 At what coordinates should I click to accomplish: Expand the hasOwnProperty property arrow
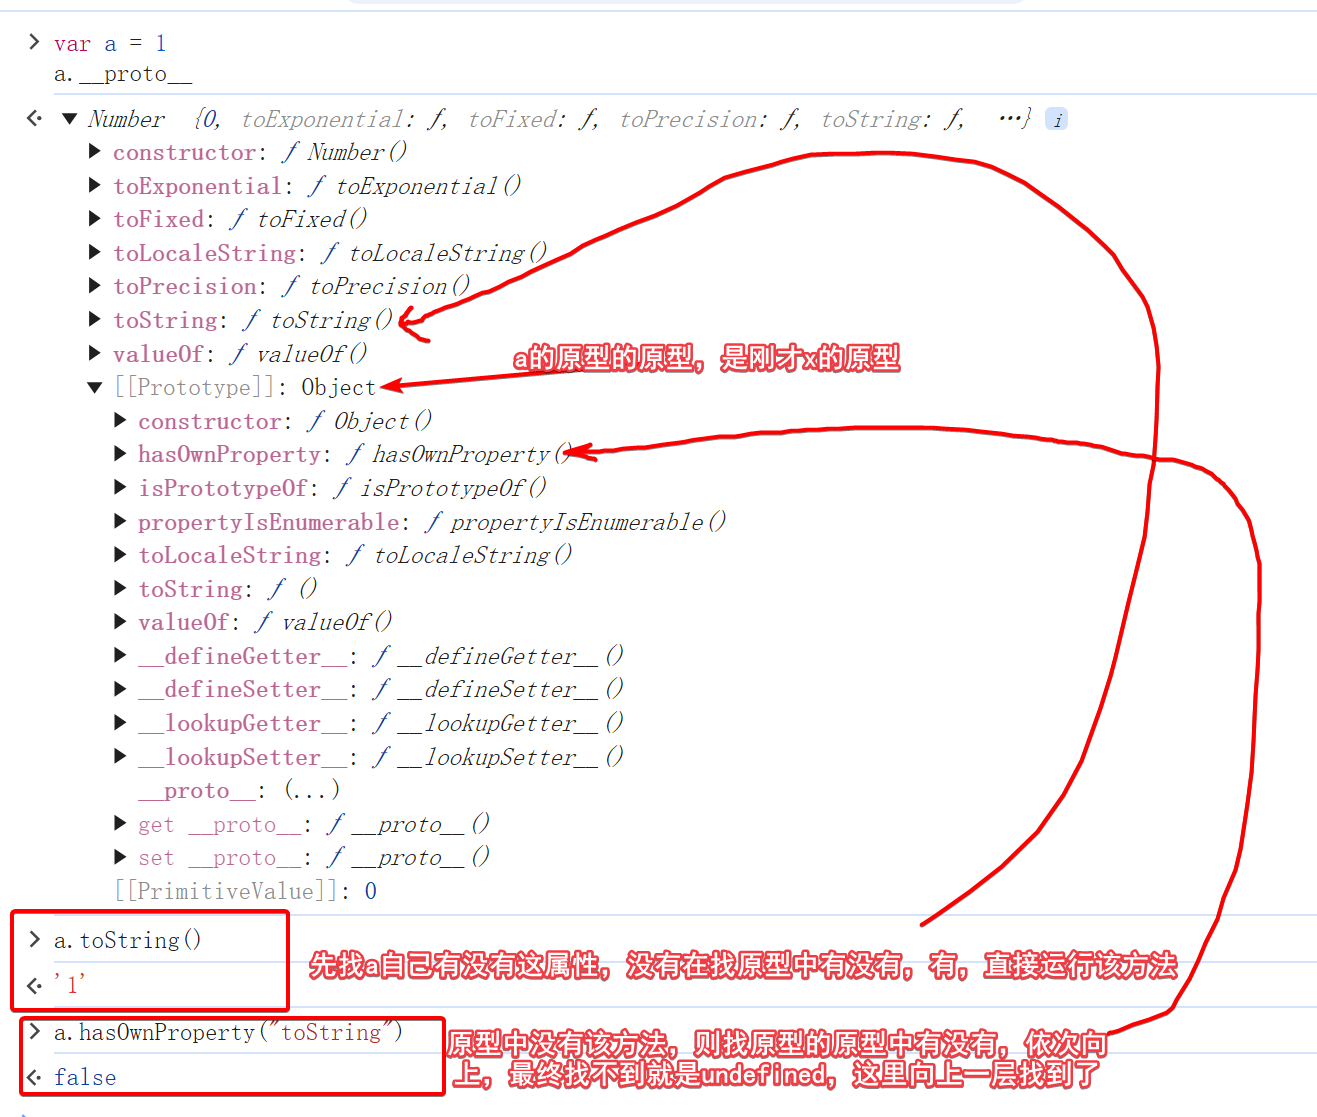point(120,454)
